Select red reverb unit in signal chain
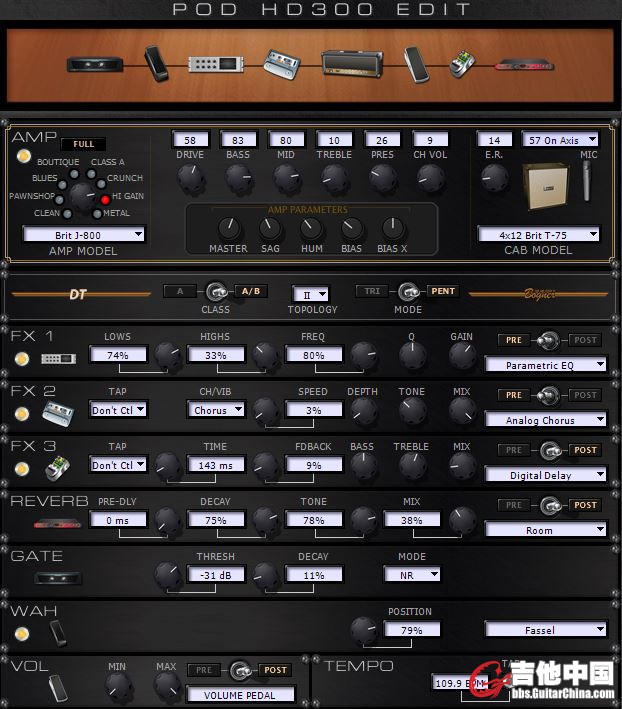This screenshot has height=709, width=622. pos(524,66)
